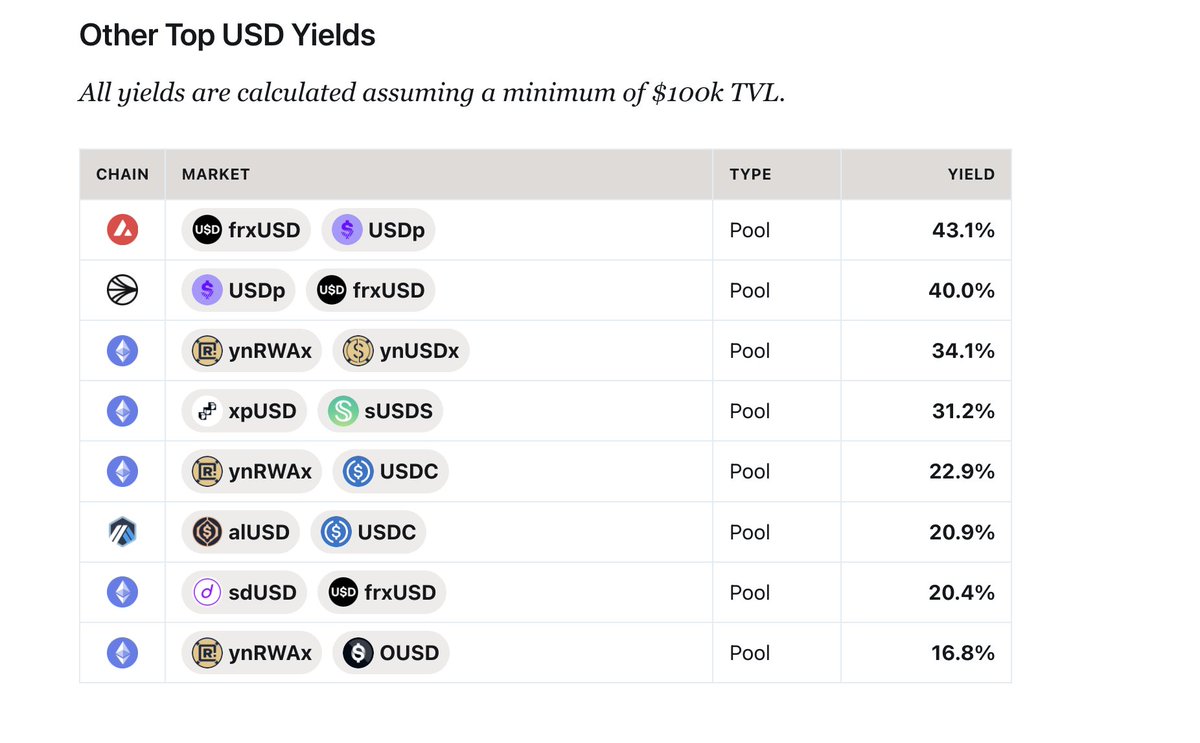Image resolution: width=1200 pixels, height=743 pixels.
Task: Select the USDC pill in the 22.9% row
Action: 390,471
